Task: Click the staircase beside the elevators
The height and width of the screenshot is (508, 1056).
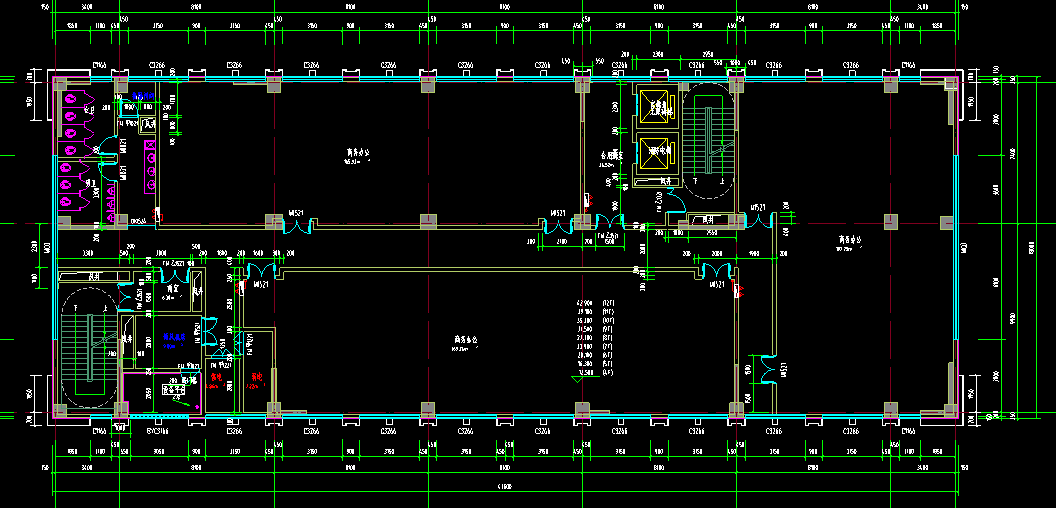Action: pos(711,138)
